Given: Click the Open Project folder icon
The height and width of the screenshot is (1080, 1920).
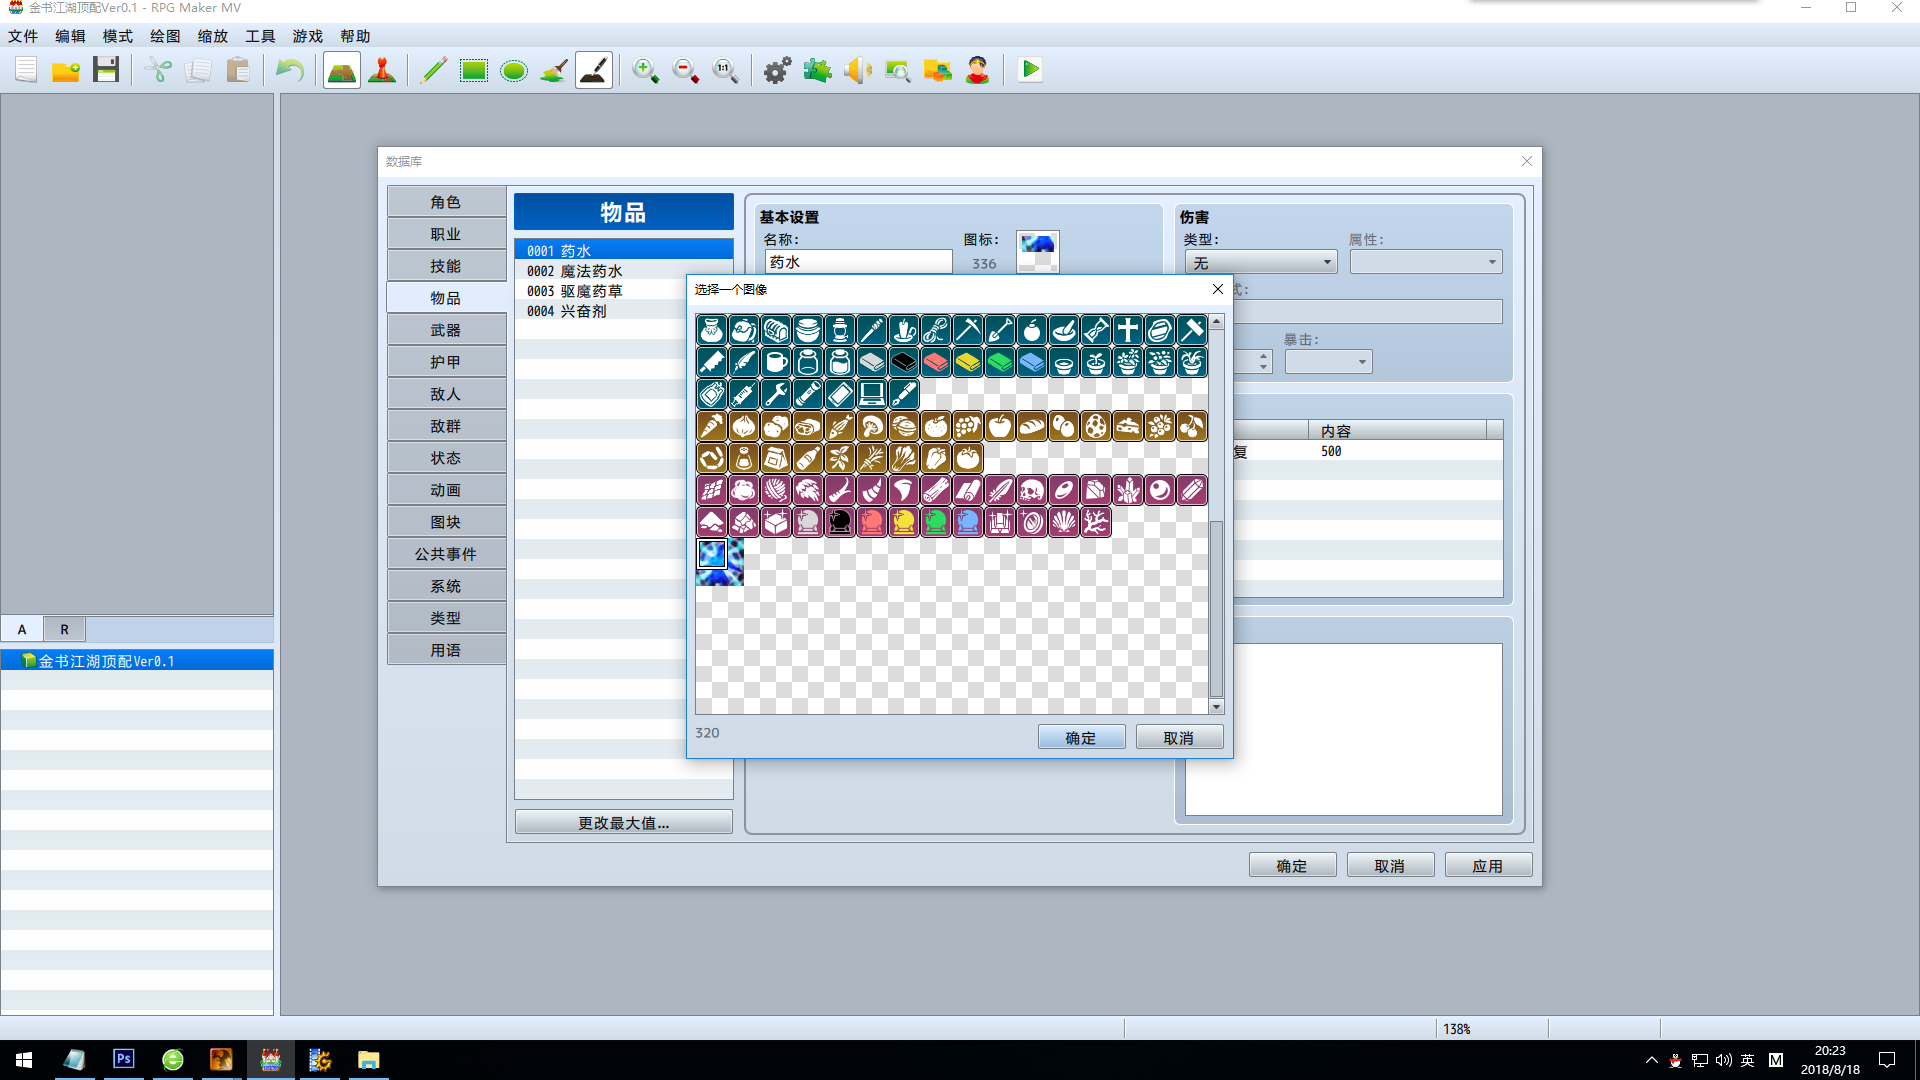Looking at the screenshot, I should (x=66, y=70).
